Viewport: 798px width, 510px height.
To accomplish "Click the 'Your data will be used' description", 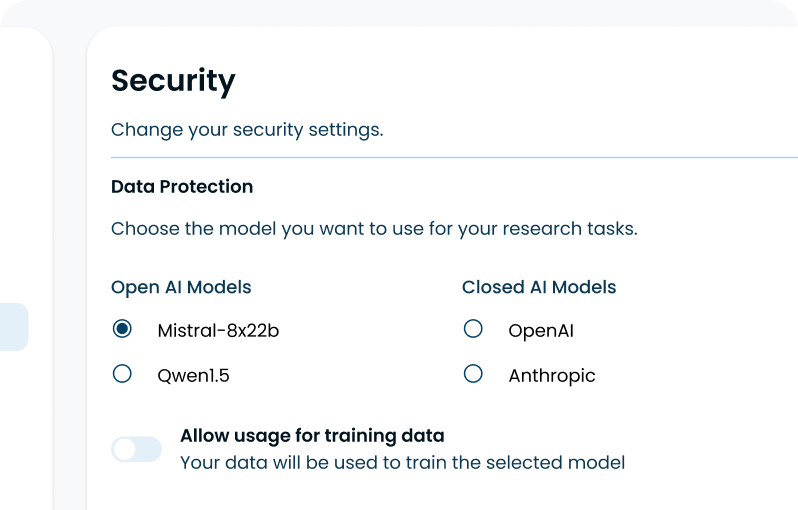I will (x=403, y=463).
